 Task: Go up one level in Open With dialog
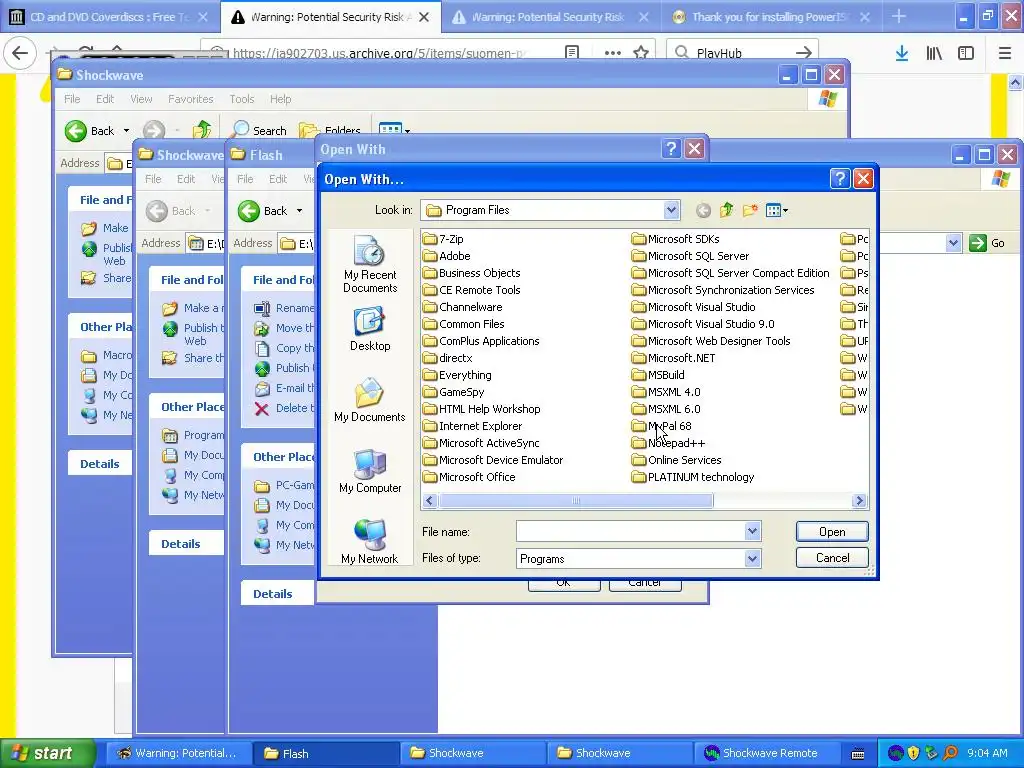pos(726,210)
